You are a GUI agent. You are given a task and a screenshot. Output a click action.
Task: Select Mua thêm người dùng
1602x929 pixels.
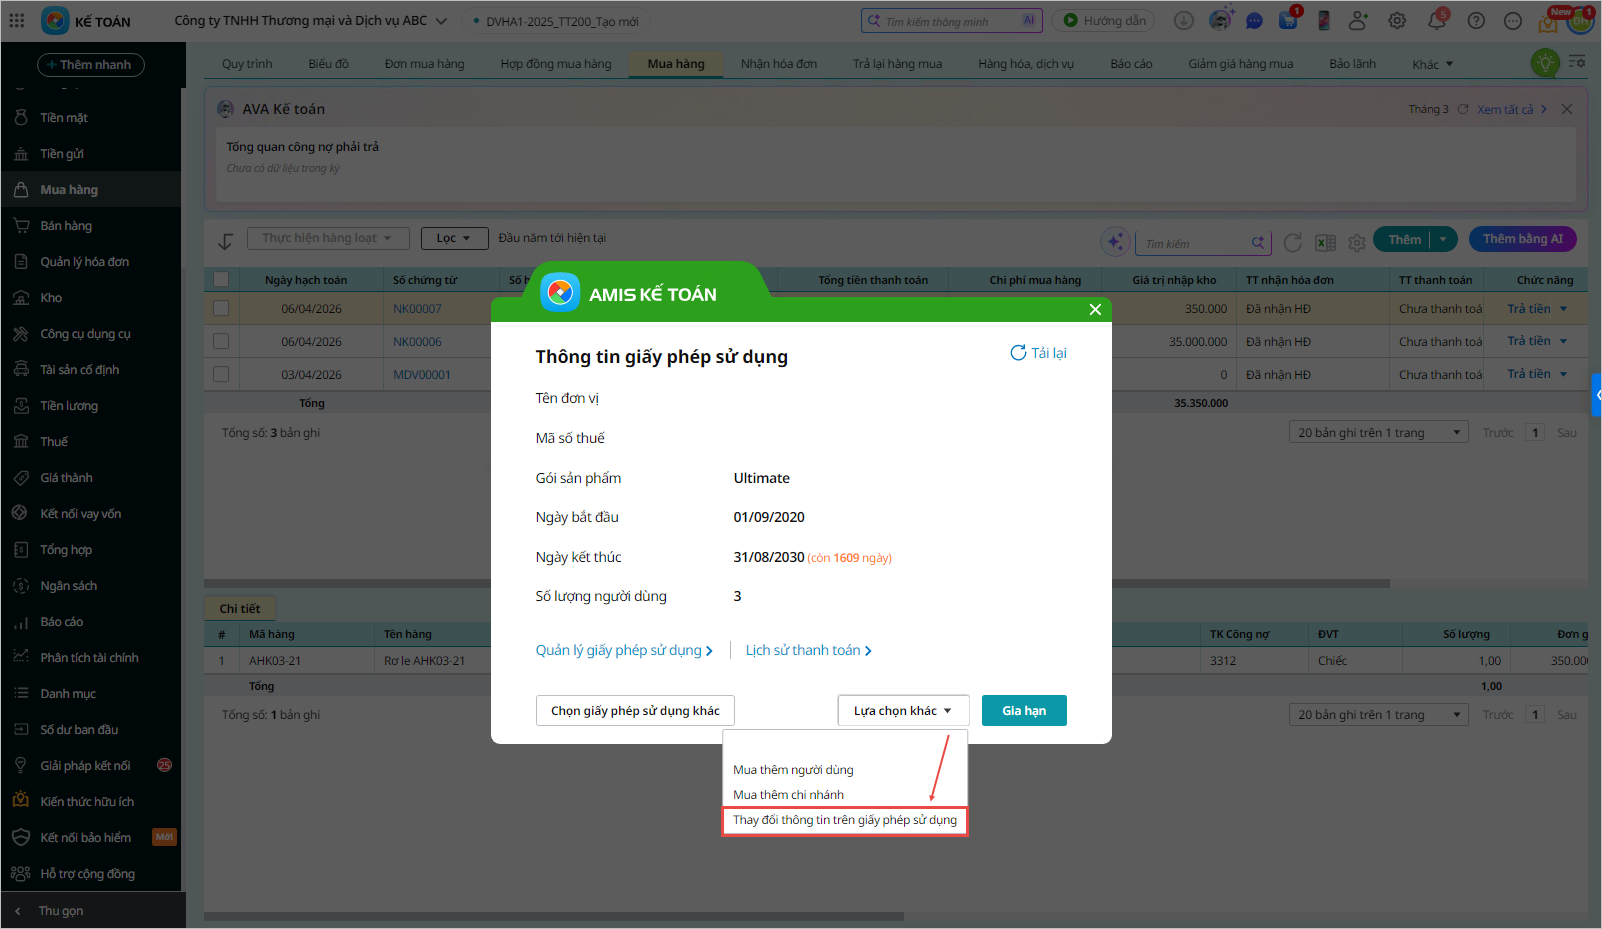click(x=793, y=770)
